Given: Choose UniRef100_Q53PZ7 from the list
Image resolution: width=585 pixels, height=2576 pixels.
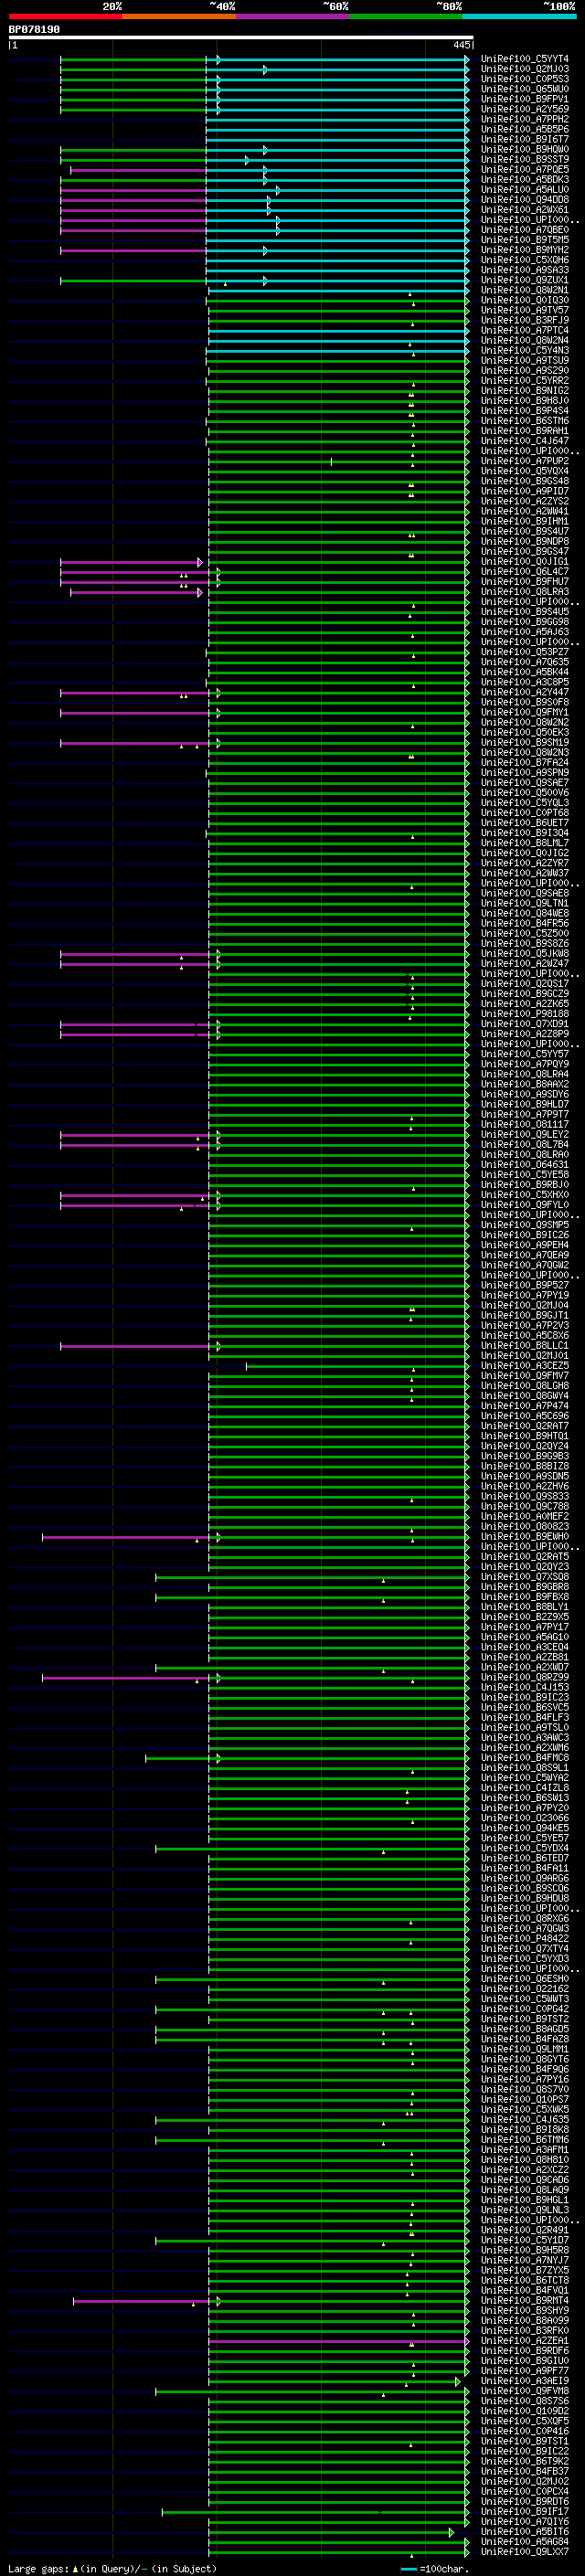Looking at the screenshot, I should point(525,653).
